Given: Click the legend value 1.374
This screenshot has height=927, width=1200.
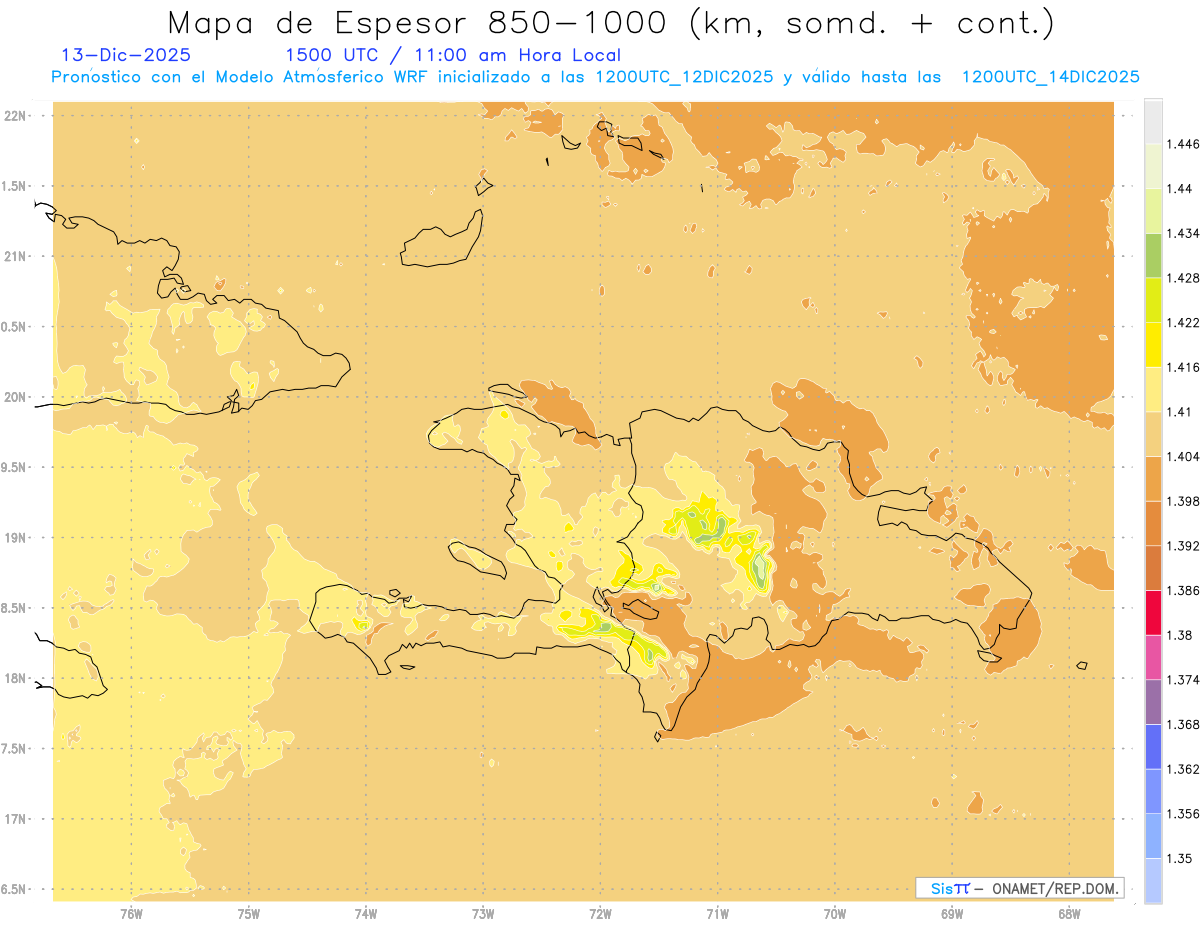Looking at the screenshot, I should pos(1183,680).
